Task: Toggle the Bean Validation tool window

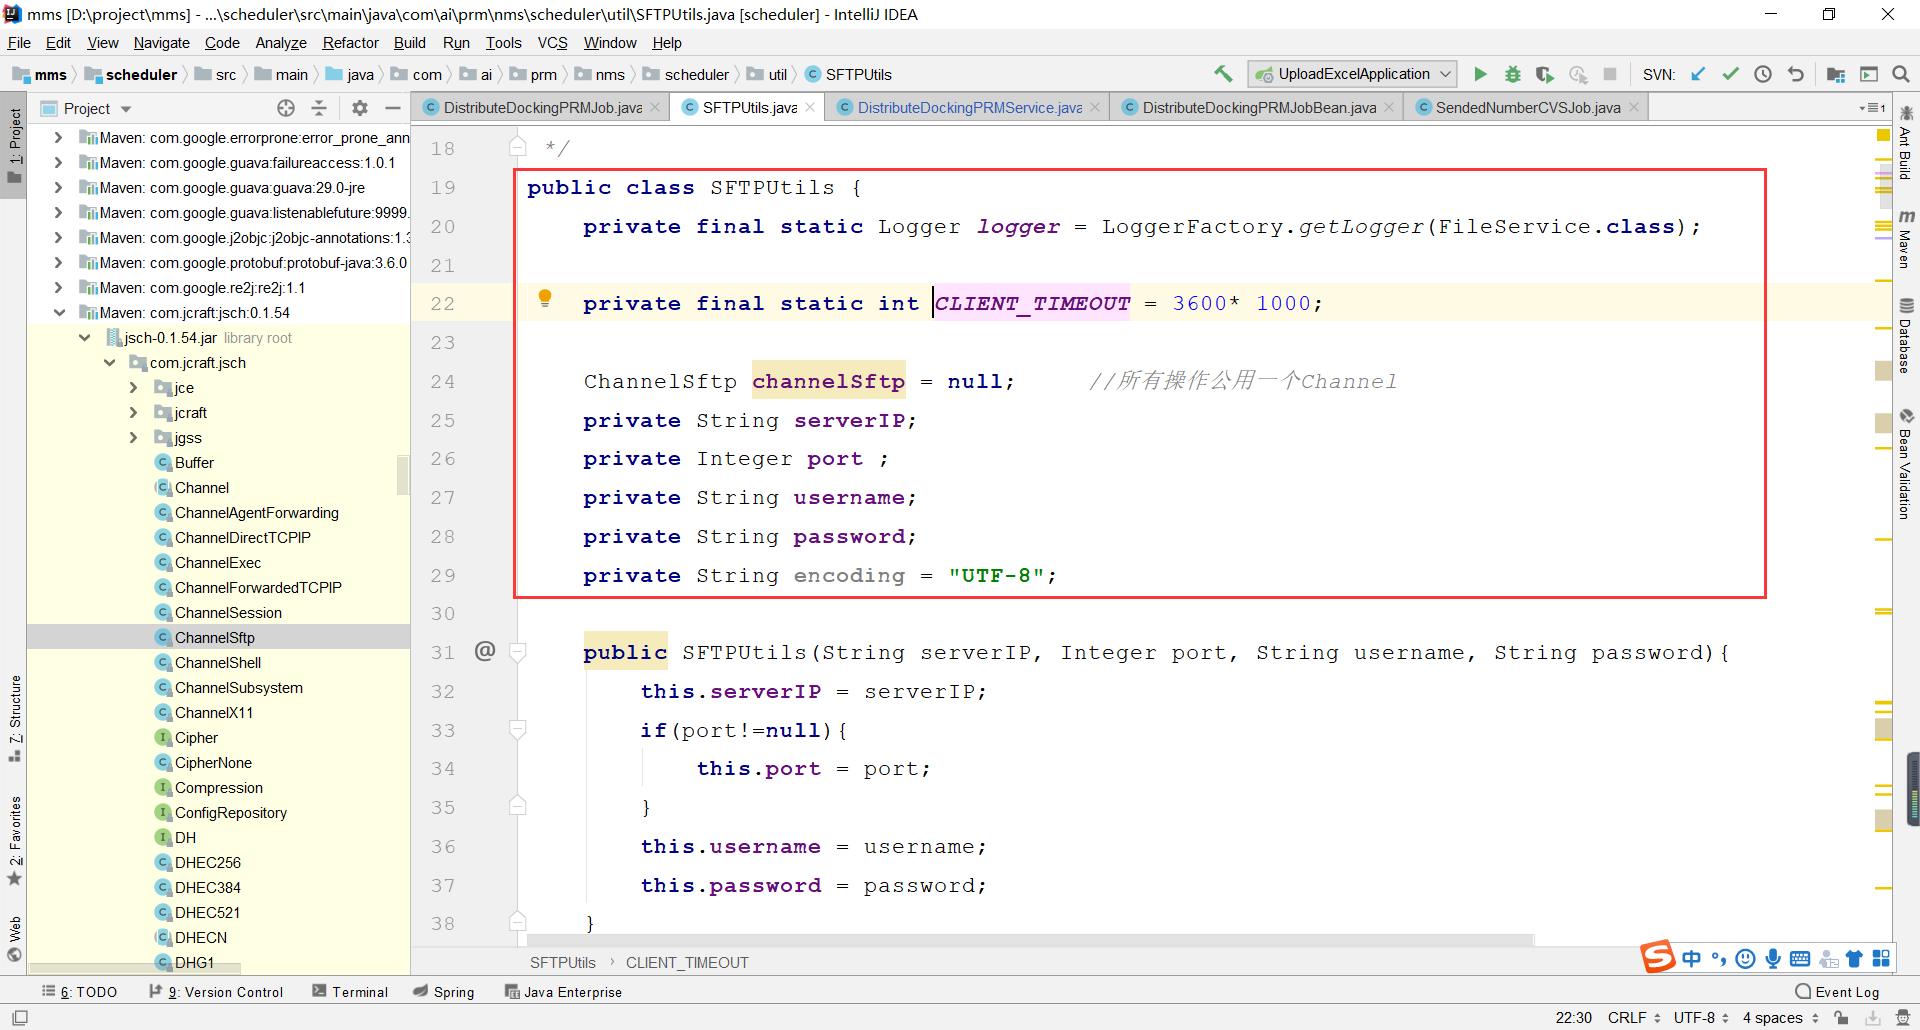Action: [1906, 464]
